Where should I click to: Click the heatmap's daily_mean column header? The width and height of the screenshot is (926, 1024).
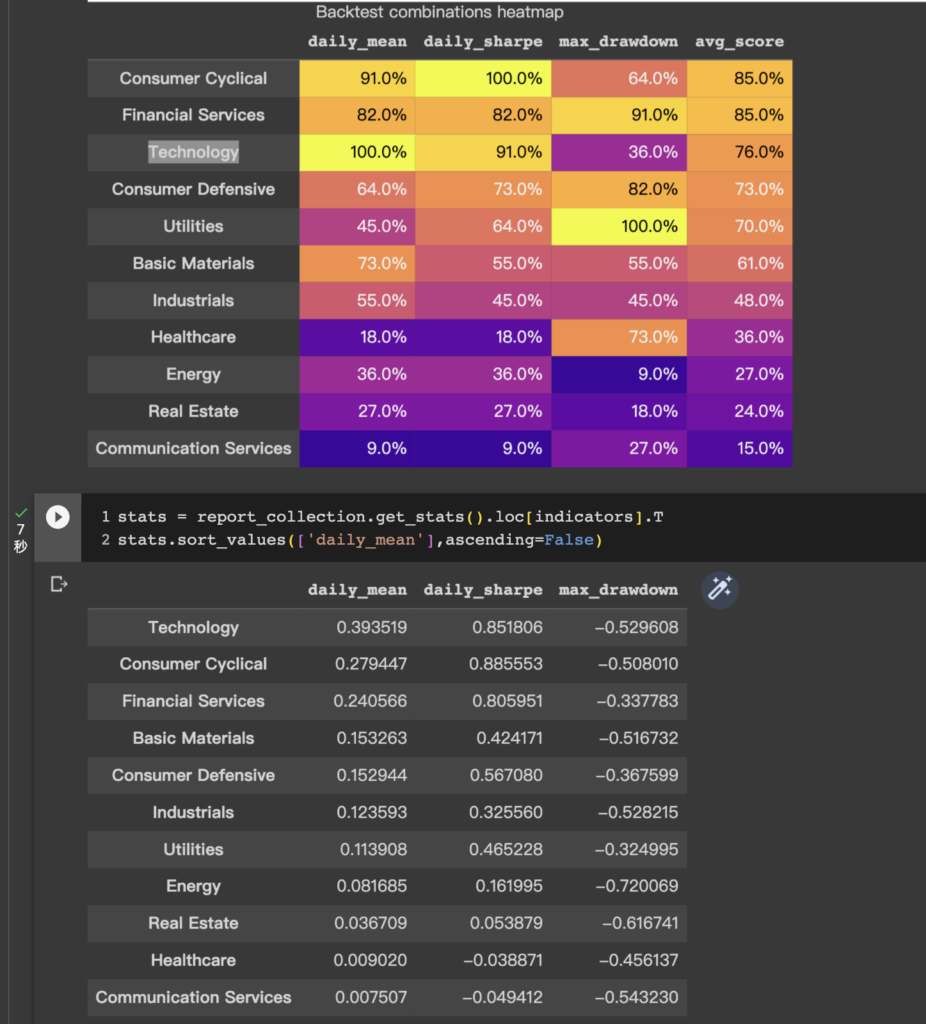click(357, 42)
